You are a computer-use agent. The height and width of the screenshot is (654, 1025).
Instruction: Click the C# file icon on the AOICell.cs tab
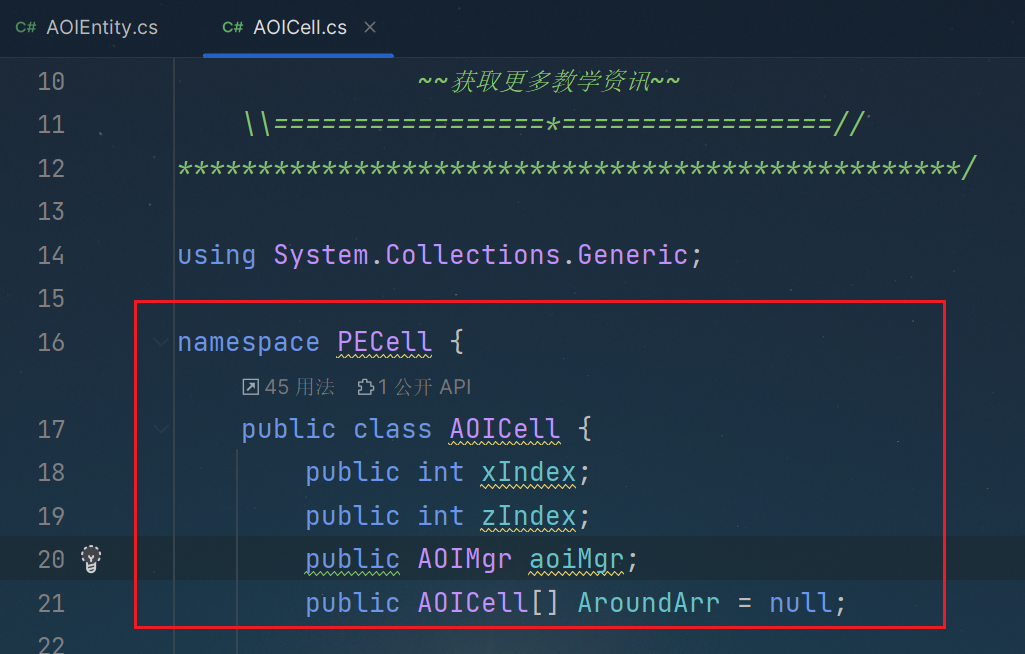[232, 27]
